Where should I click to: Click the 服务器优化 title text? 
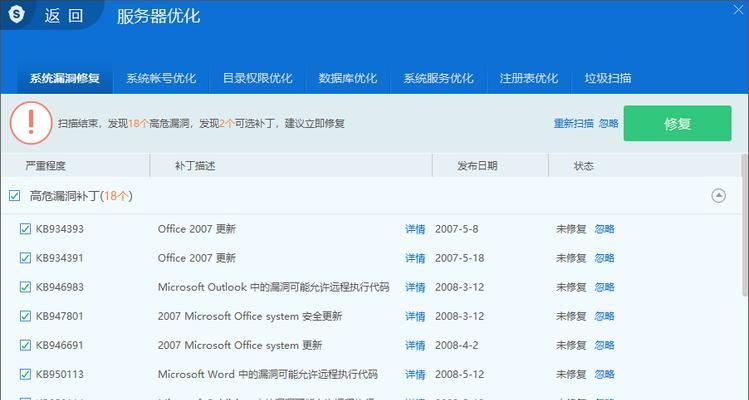click(x=159, y=16)
